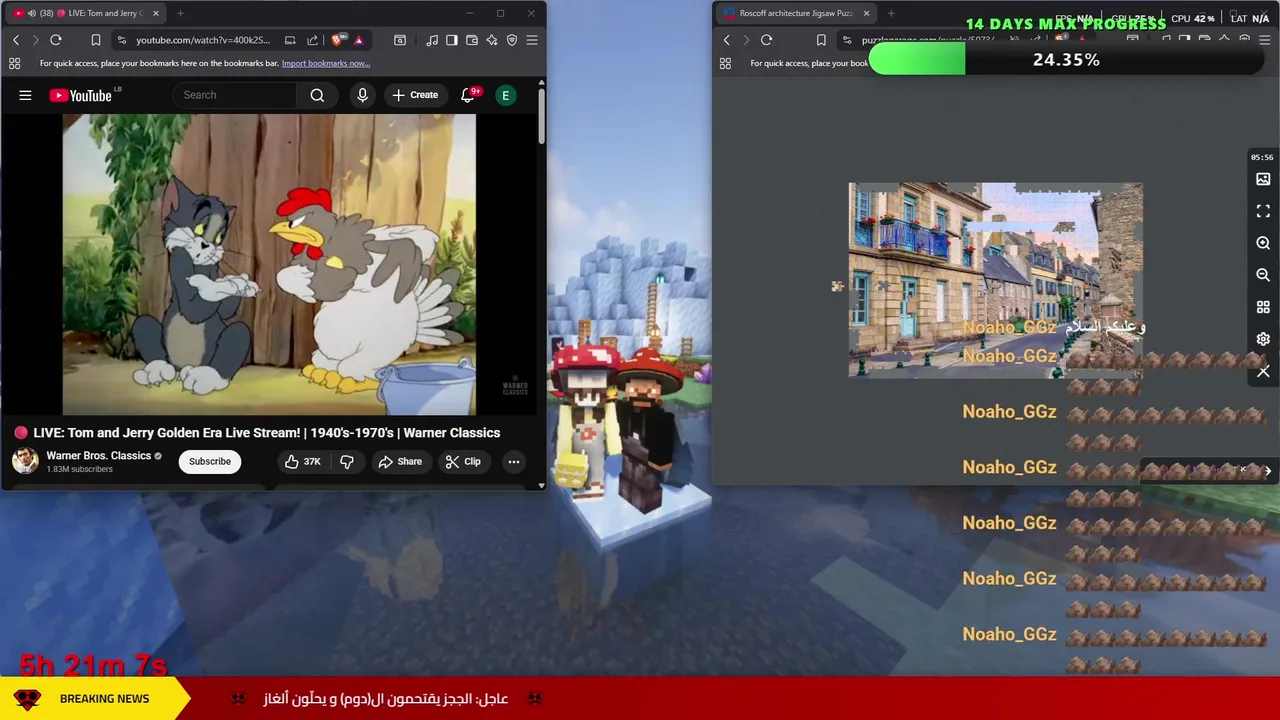Click the Tom and Jerry video player
Image resolution: width=1280 pixels, height=720 pixels.
click(x=269, y=264)
